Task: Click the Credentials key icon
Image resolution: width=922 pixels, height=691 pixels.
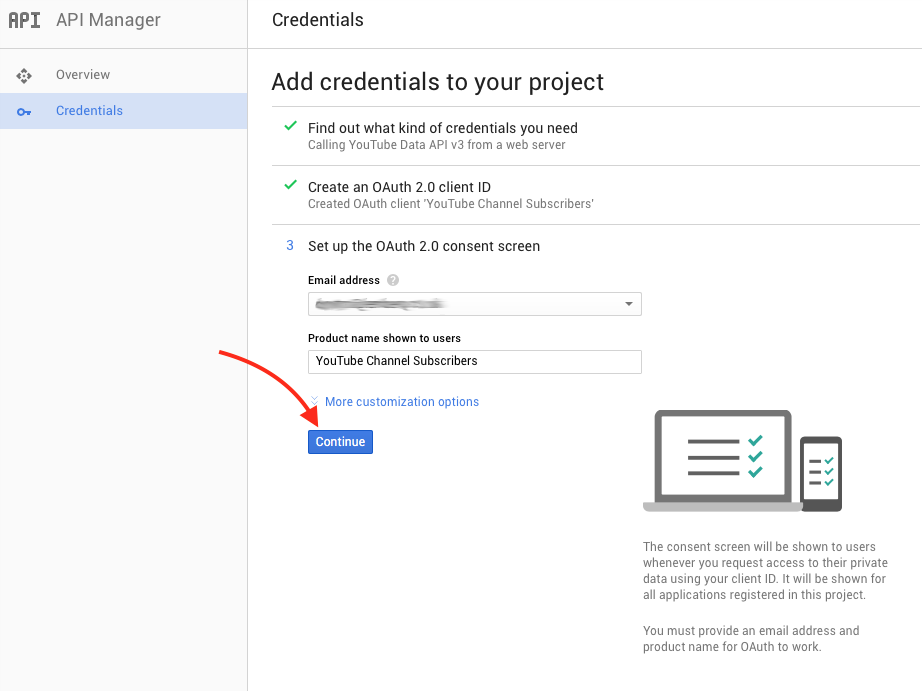Action: pos(24,112)
